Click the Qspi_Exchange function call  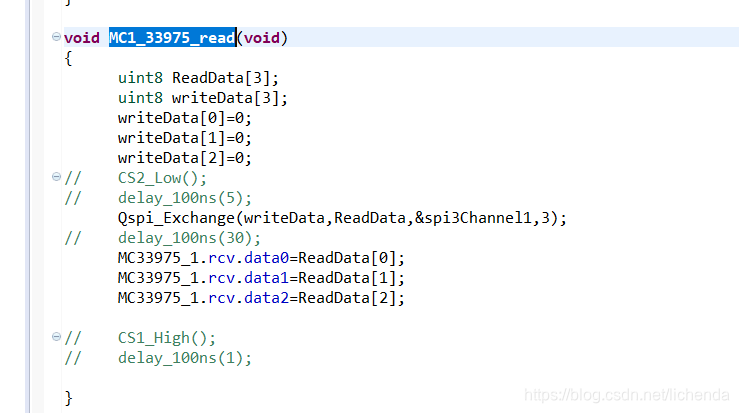tap(342, 218)
